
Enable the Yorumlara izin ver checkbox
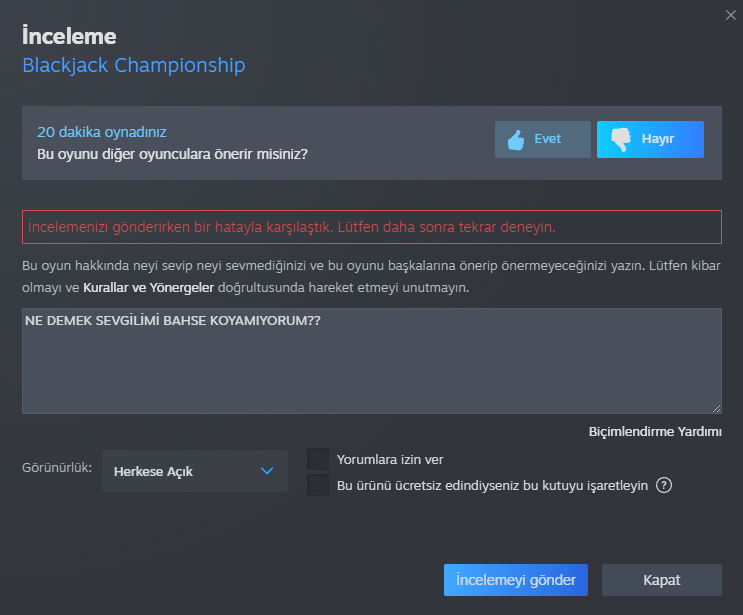(x=318, y=459)
